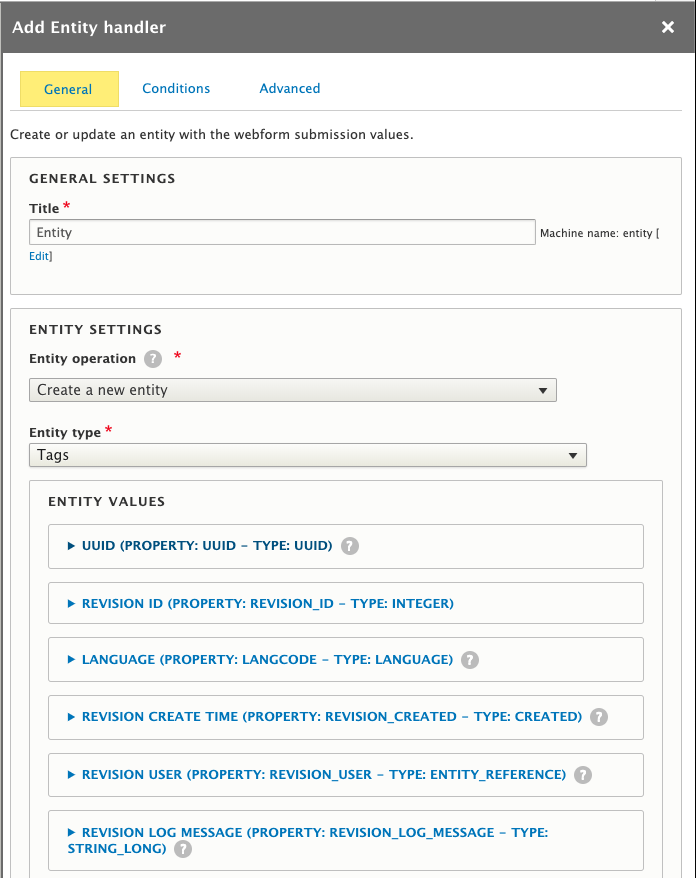Open the Entity type dropdown
696x878 pixels.
pyautogui.click(x=307, y=455)
